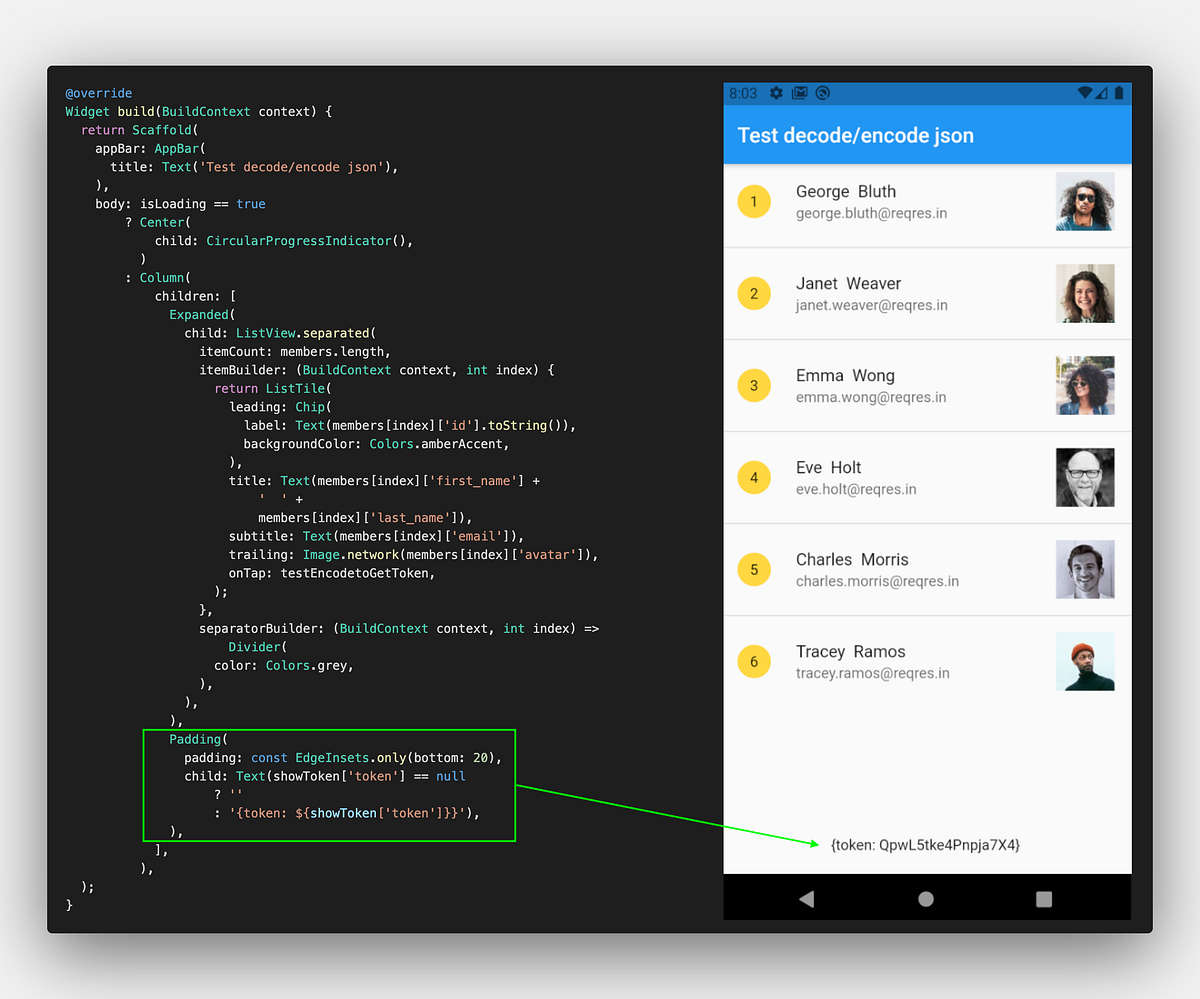Tap the Recent apps square button
The height and width of the screenshot is (999, 1200).
tap(1043, 899)
